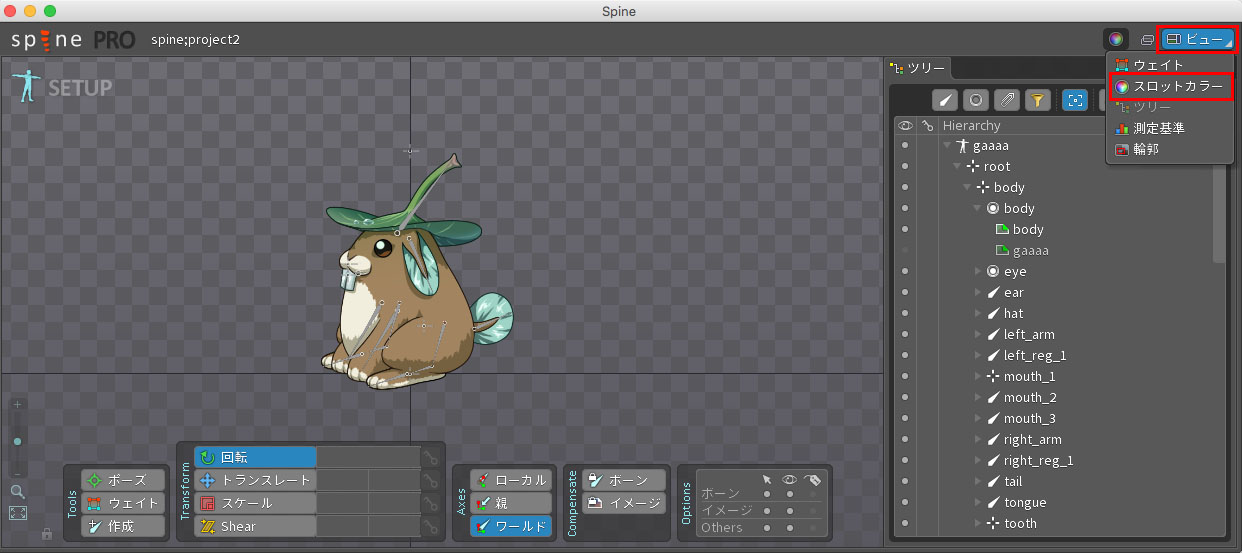Click the fit-to-screen icon below the magnifier
Image resolution: width=1242 pixels, height=553 pixels.
17,513
